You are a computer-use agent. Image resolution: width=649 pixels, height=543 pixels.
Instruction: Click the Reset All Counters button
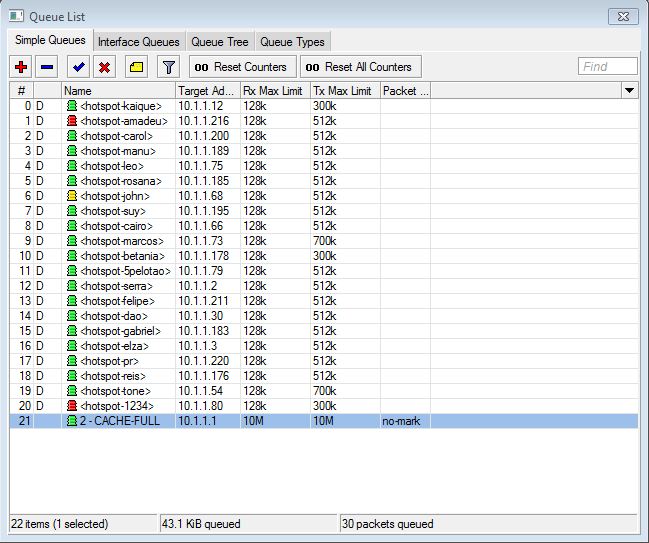coord(361,67)
